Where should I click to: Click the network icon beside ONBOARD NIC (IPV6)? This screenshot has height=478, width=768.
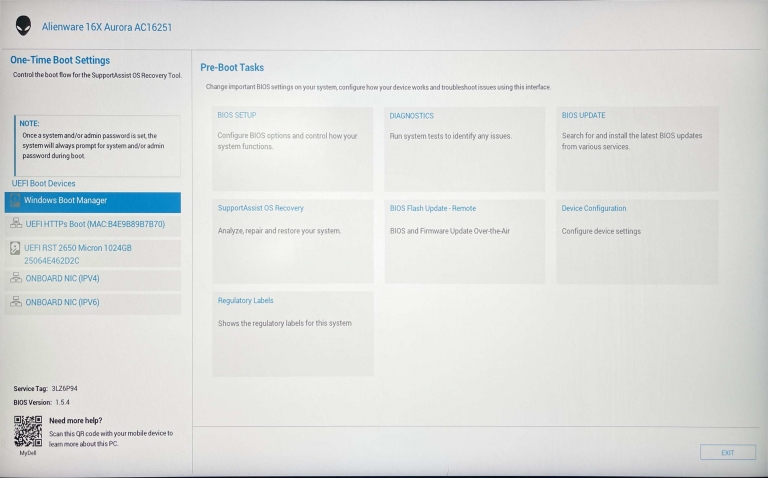(x=15, y=302)
